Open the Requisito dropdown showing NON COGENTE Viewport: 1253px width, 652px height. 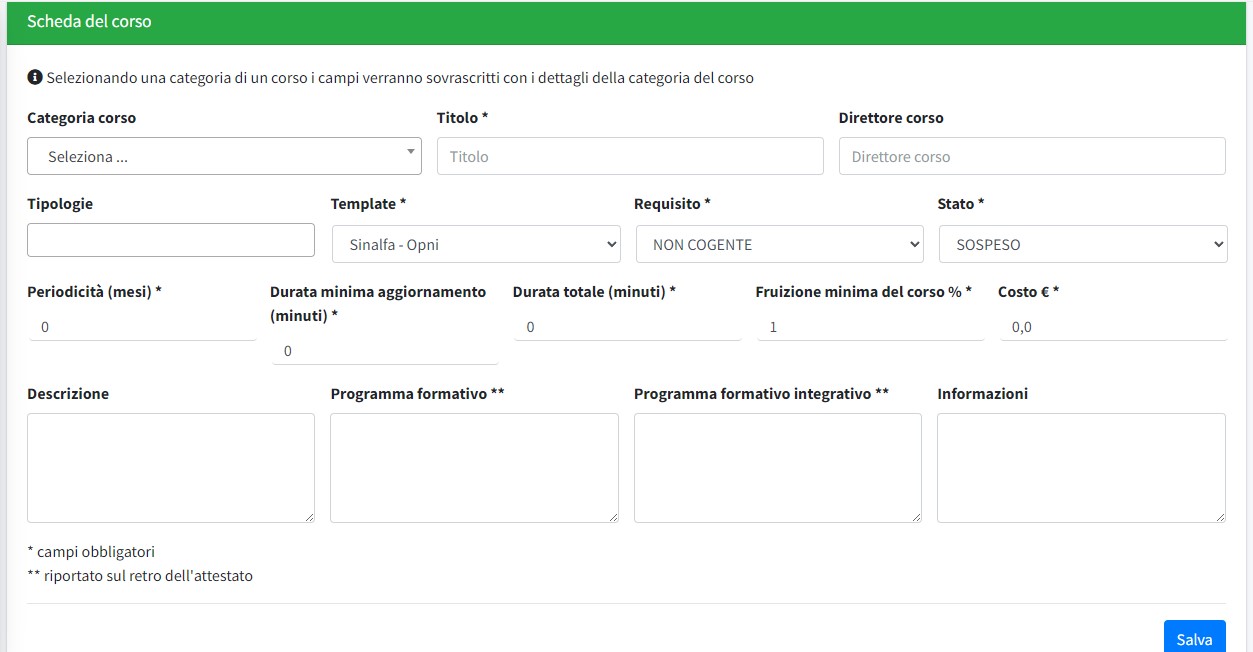pyautogui.click(x=779, y=244)
